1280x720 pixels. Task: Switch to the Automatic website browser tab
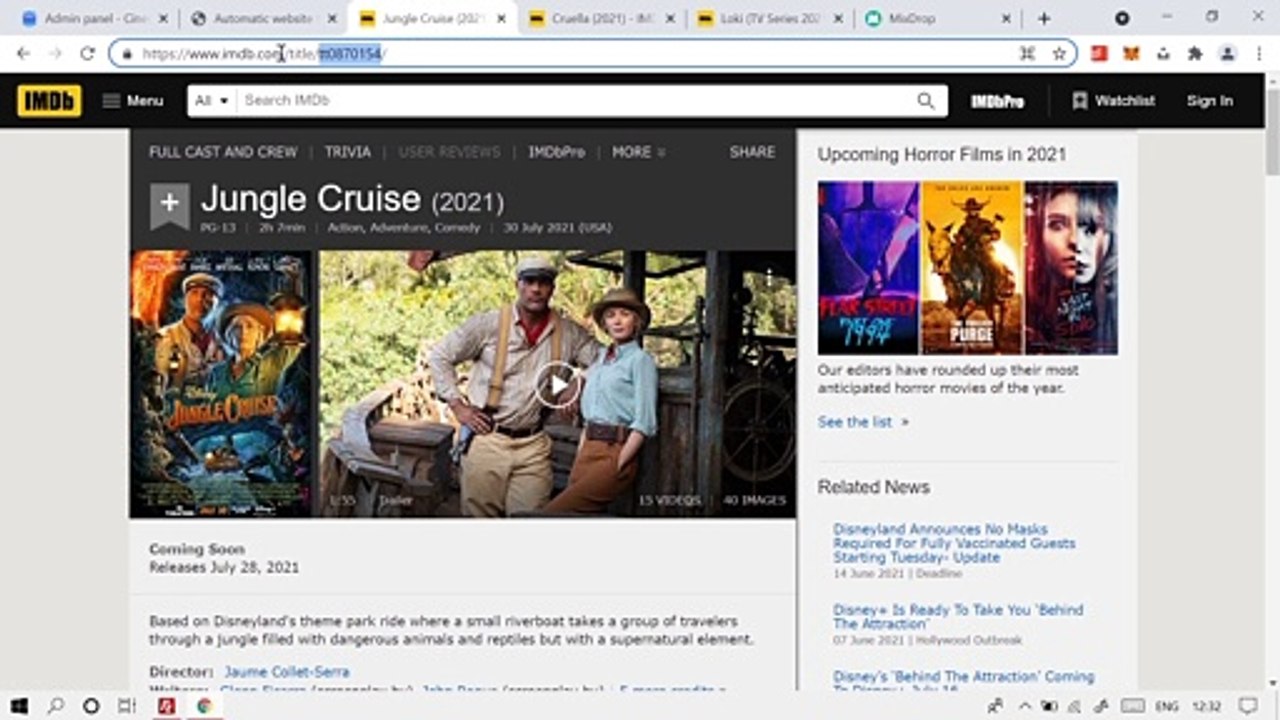point(264,18)
